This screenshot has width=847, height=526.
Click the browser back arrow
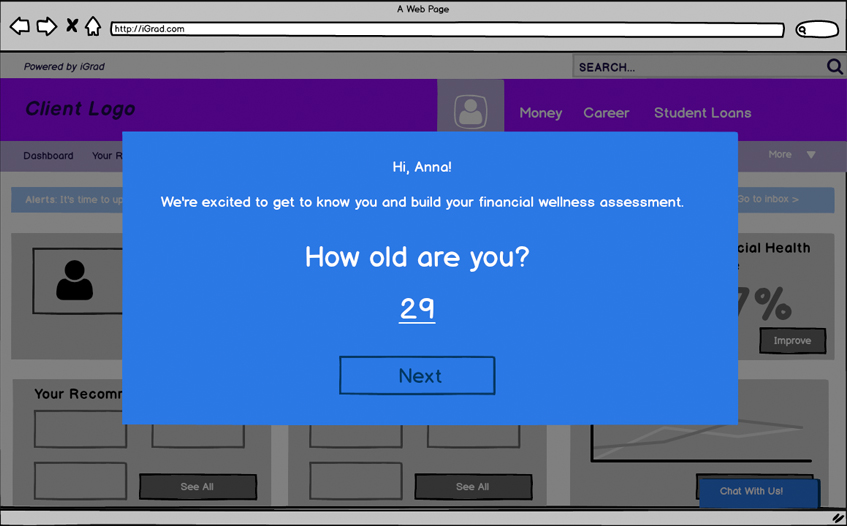click(19, 27)
